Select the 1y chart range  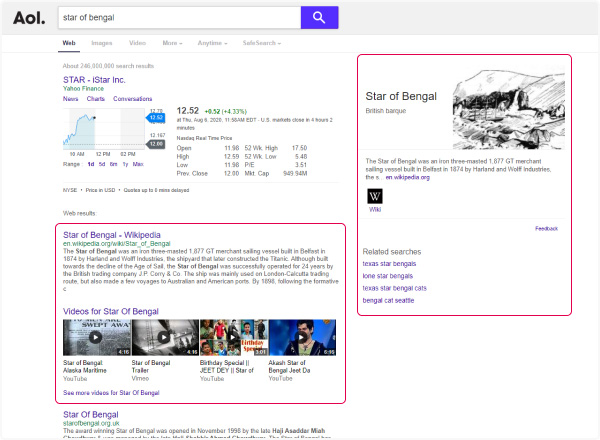125,164
